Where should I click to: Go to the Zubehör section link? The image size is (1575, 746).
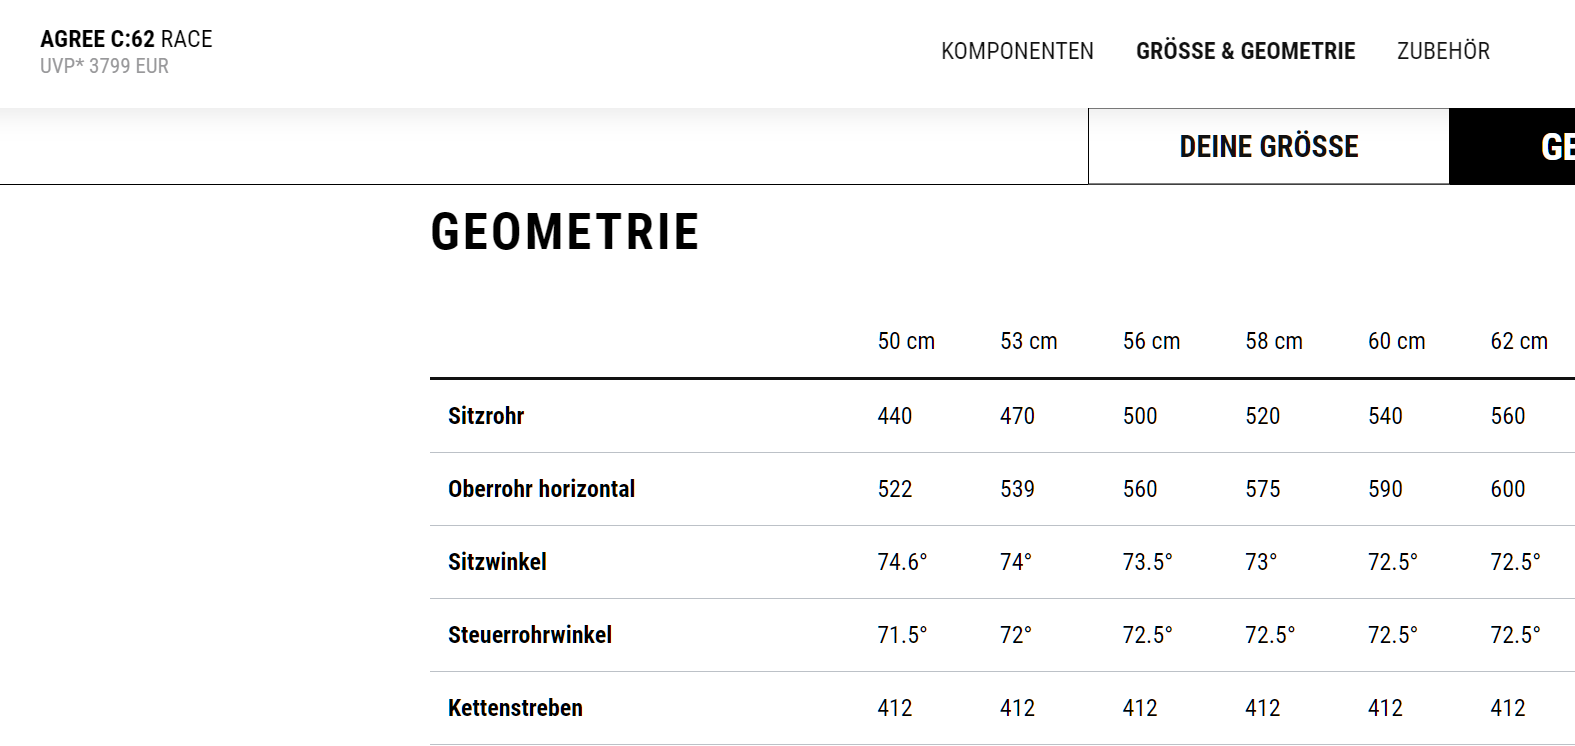pyautogui.click(x=1443, y=51)
